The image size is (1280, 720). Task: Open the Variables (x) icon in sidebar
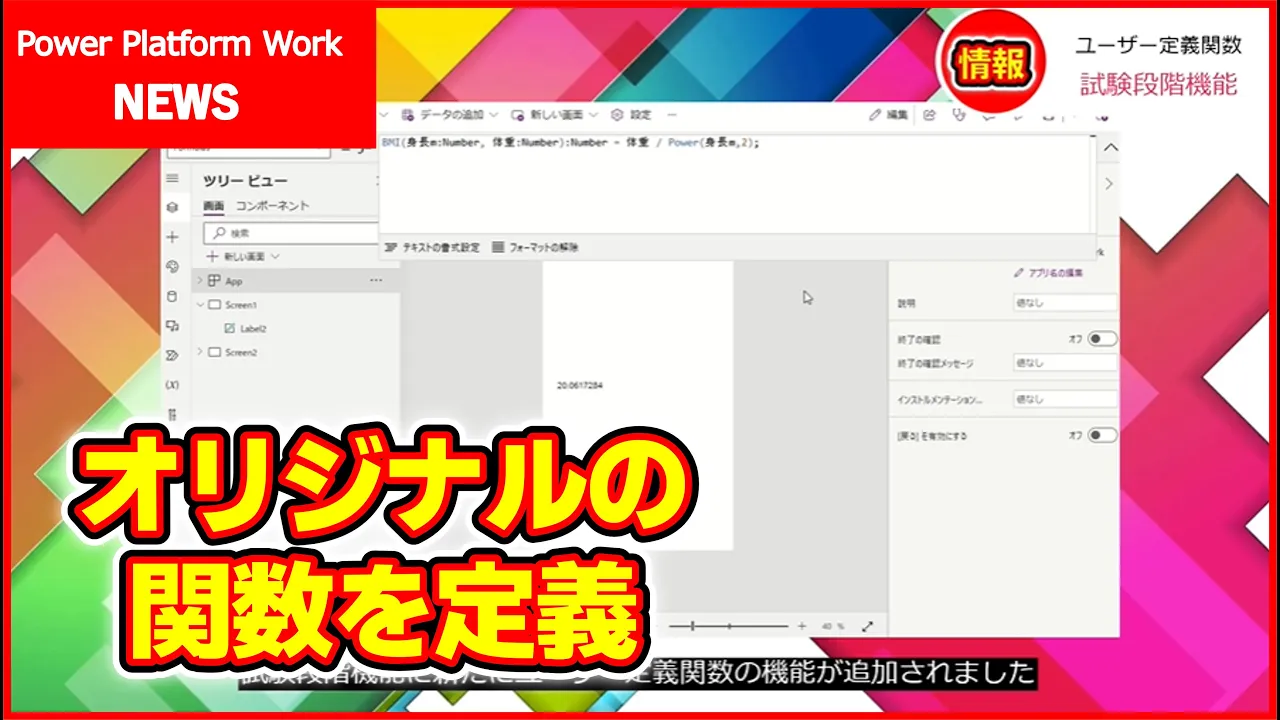pos(172,384)
